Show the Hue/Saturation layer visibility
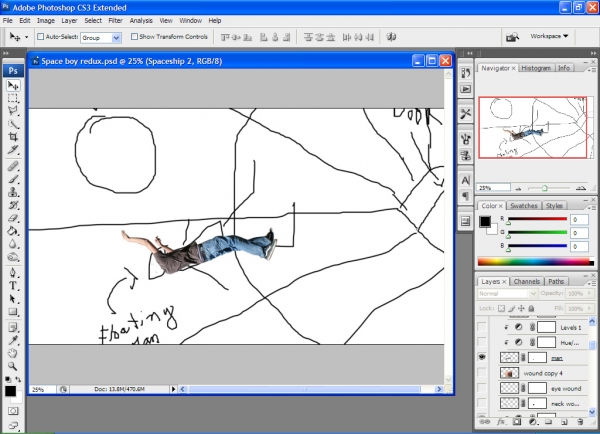 click(482, 342)
